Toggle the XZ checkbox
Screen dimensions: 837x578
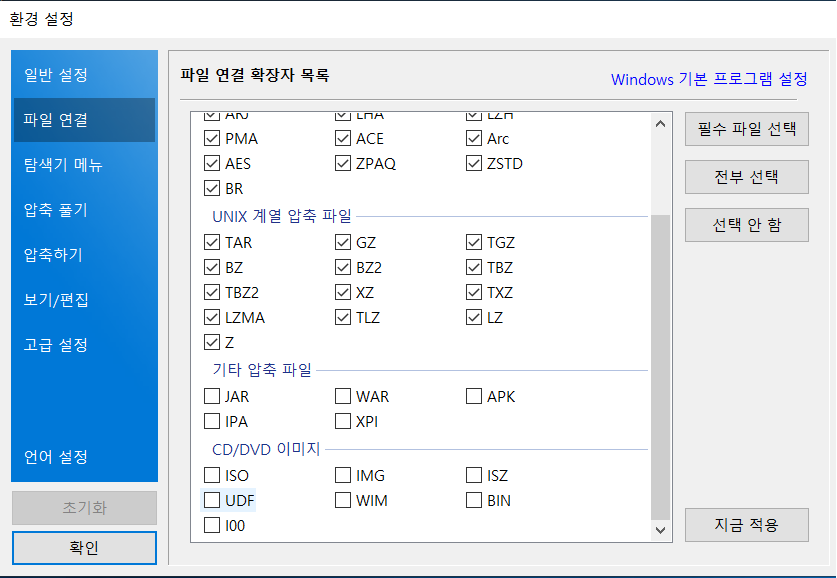coord(343,292)
